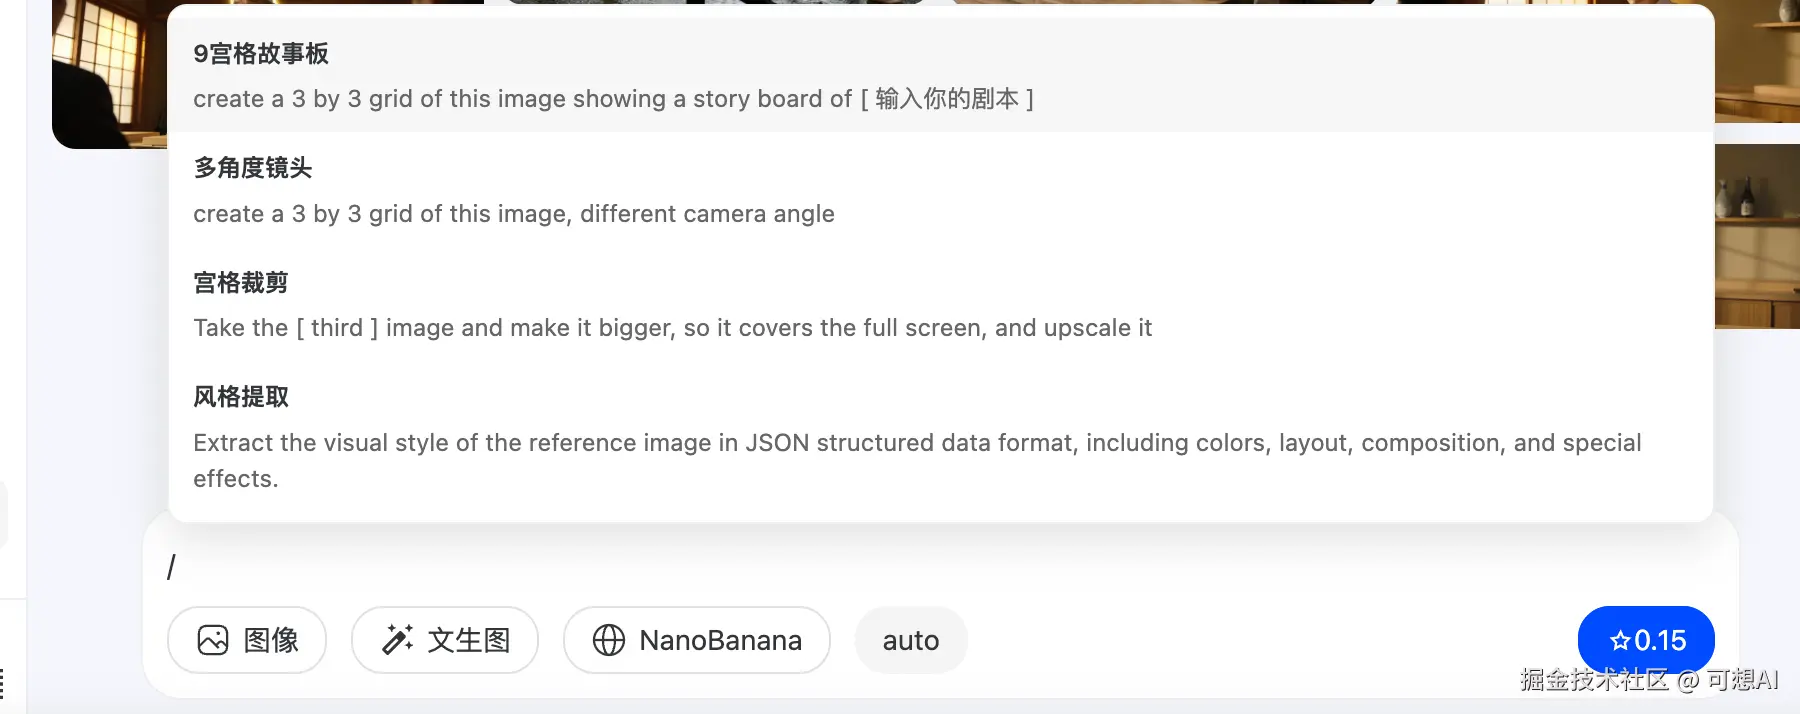This screenshot has width=1800, height=714.
Task: Submit generation with the blue 0.15 button
Action: click(x=1646, y=640)
